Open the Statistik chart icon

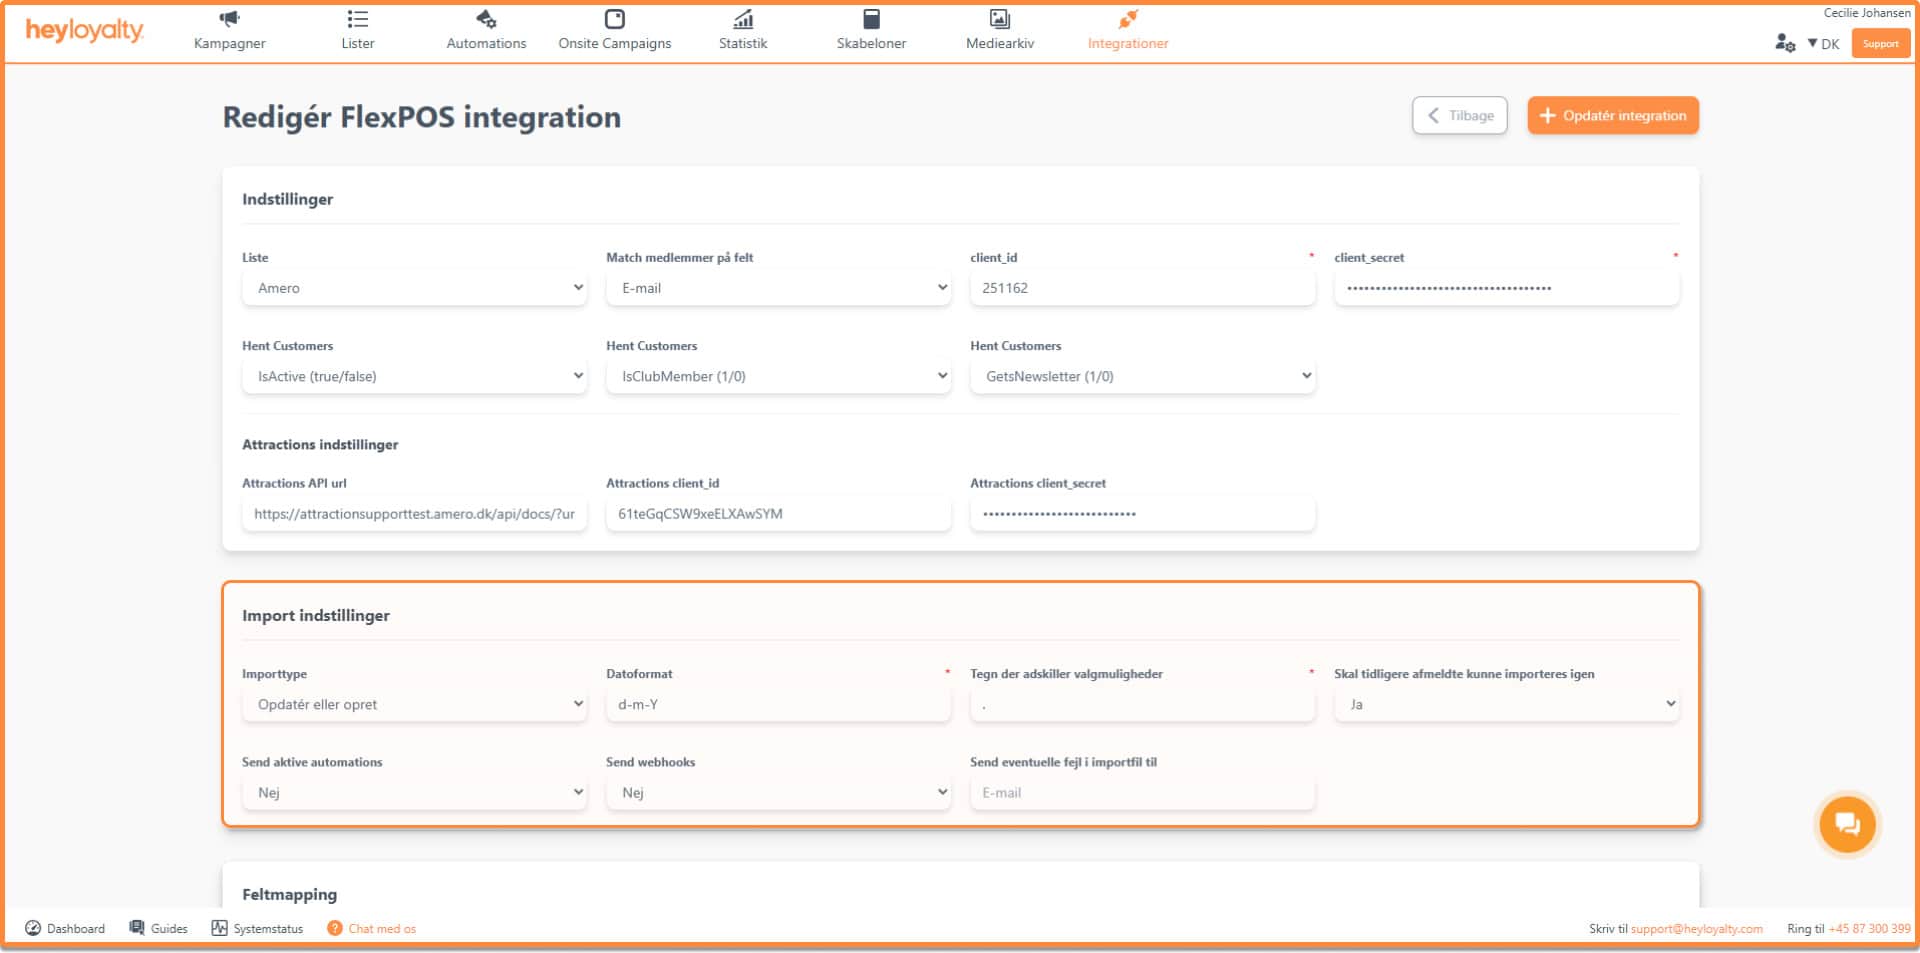[x=743, y=19]
